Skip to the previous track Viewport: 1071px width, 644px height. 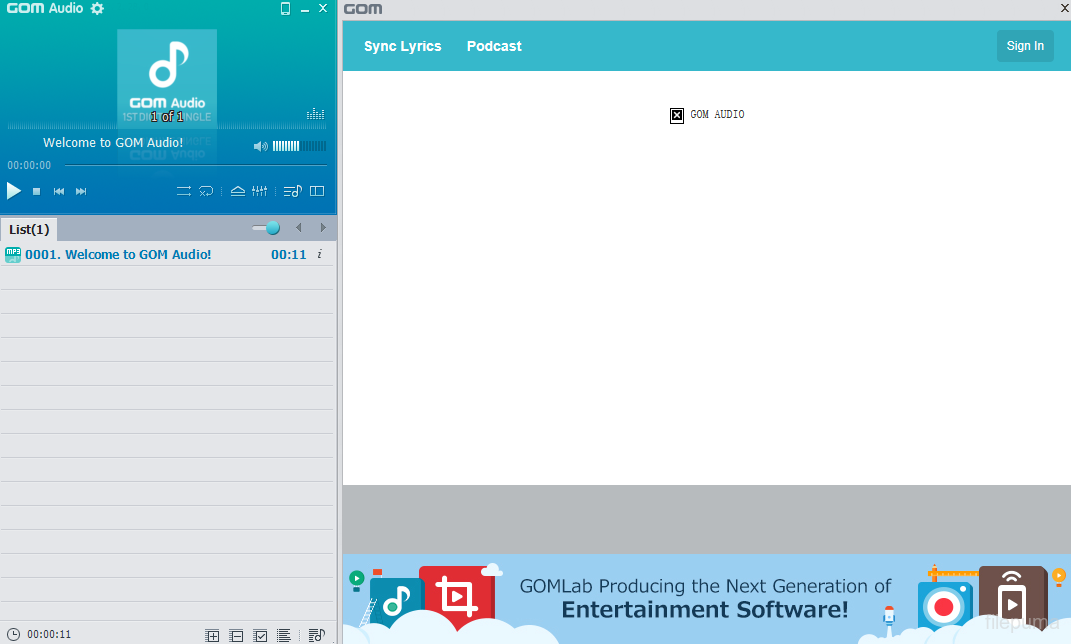point(59,191)
